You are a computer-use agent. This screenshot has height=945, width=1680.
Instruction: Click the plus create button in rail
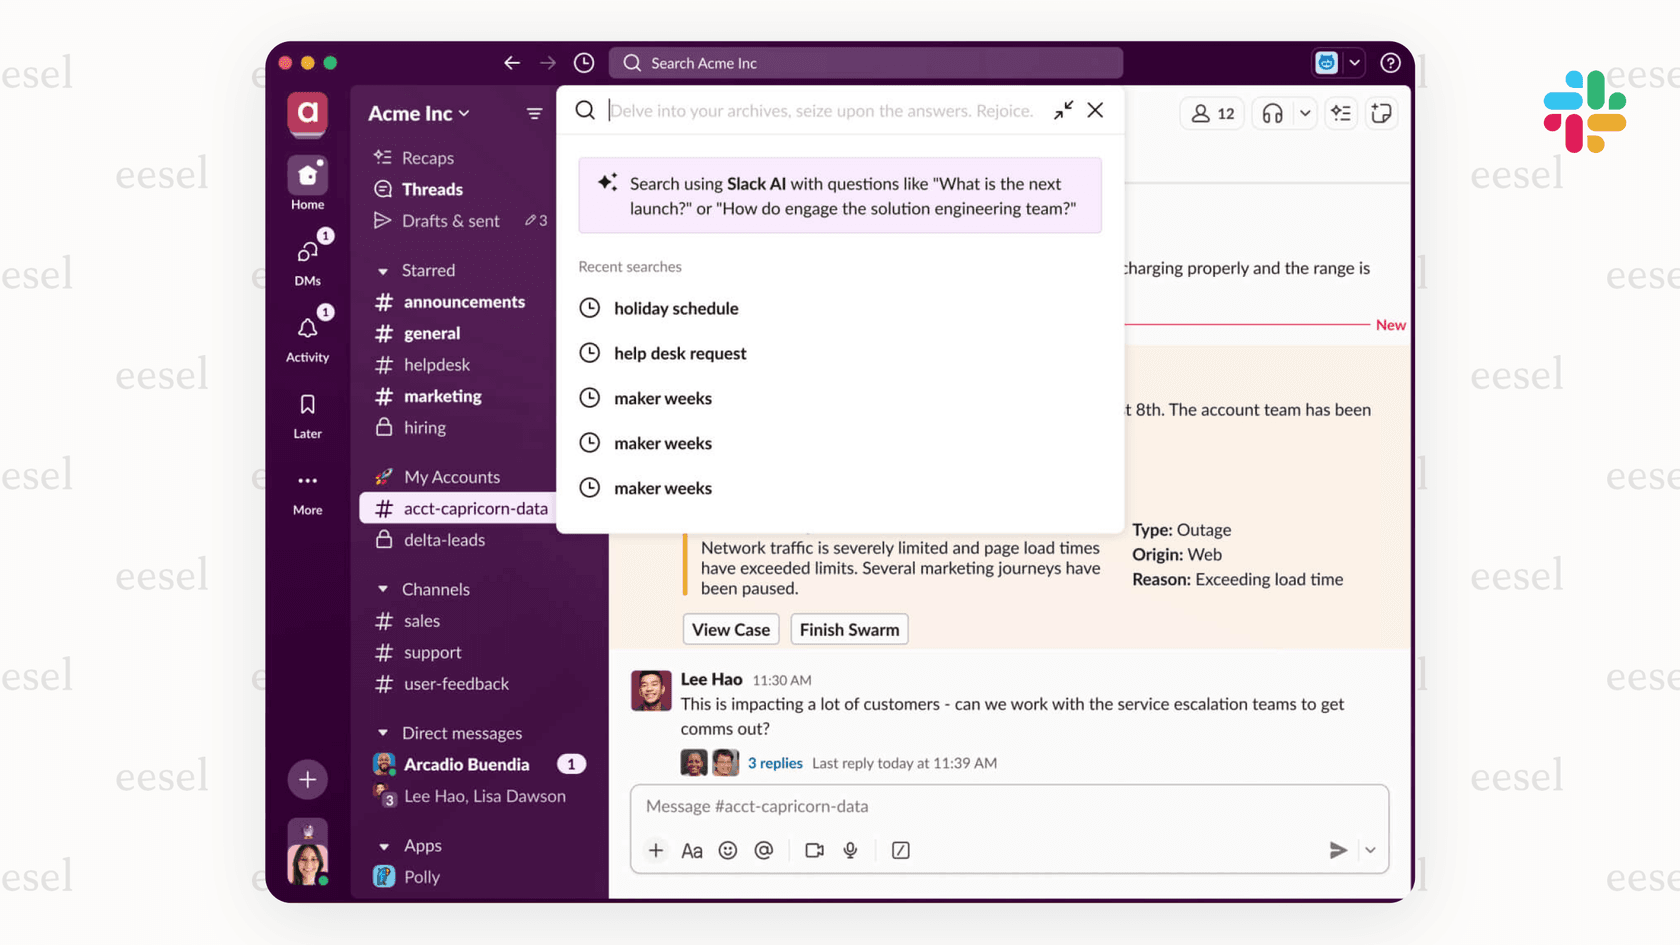tap(308, 779)
